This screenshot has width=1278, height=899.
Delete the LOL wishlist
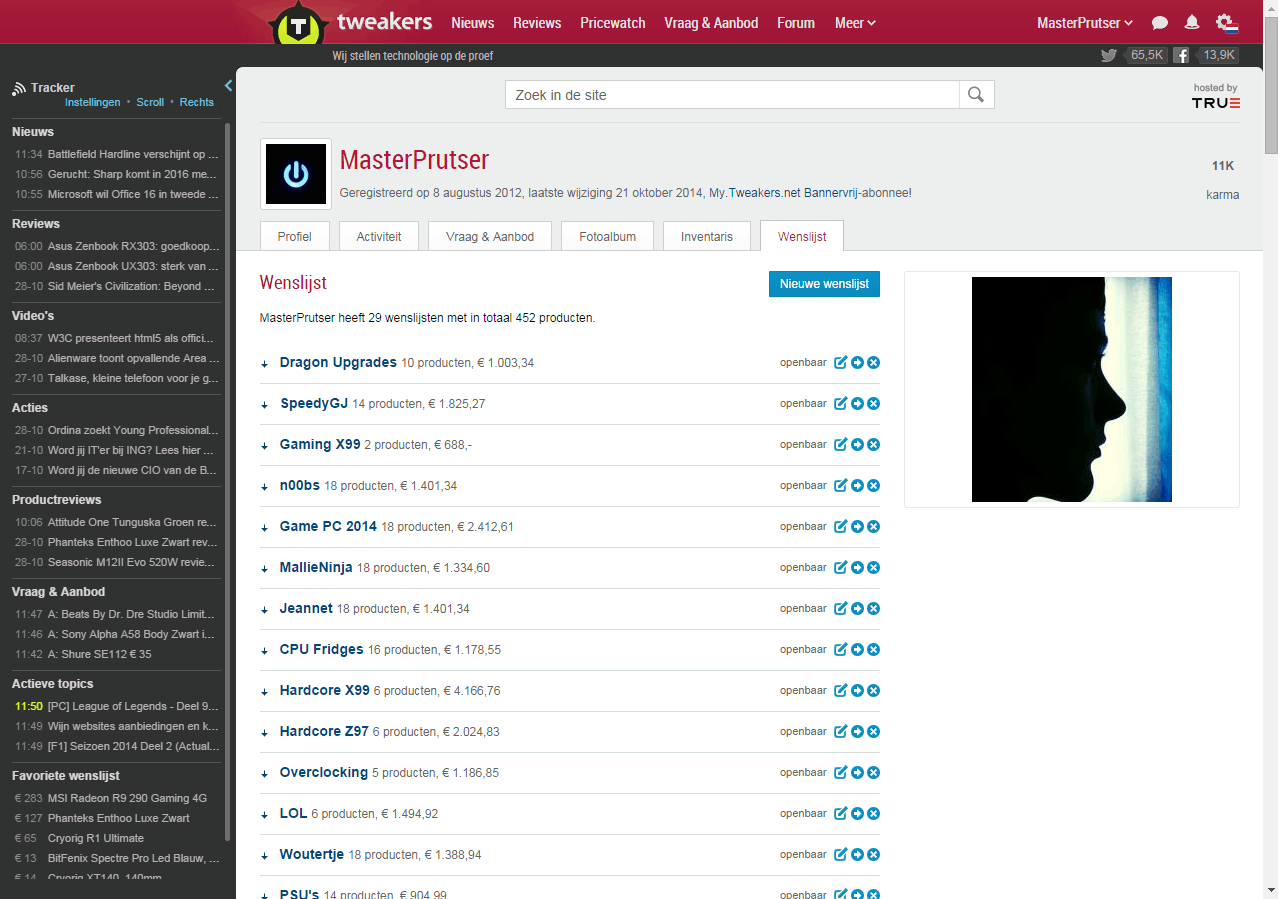coord(873,813)
